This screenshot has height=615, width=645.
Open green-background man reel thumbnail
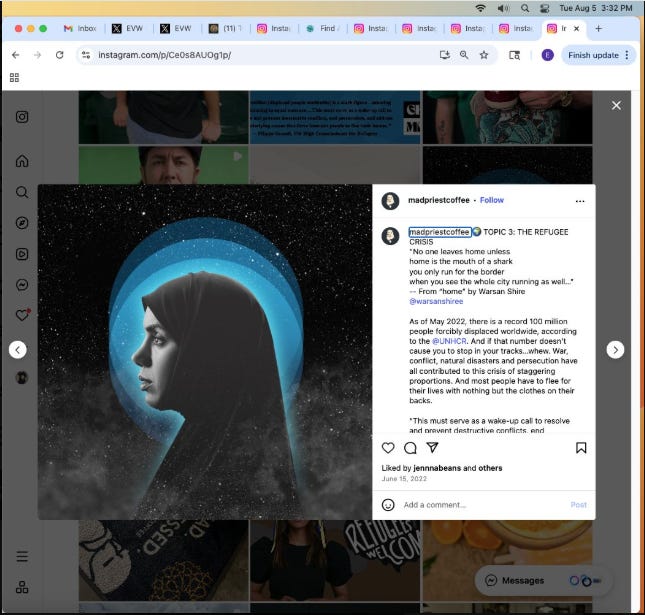[x=163, y=165]
